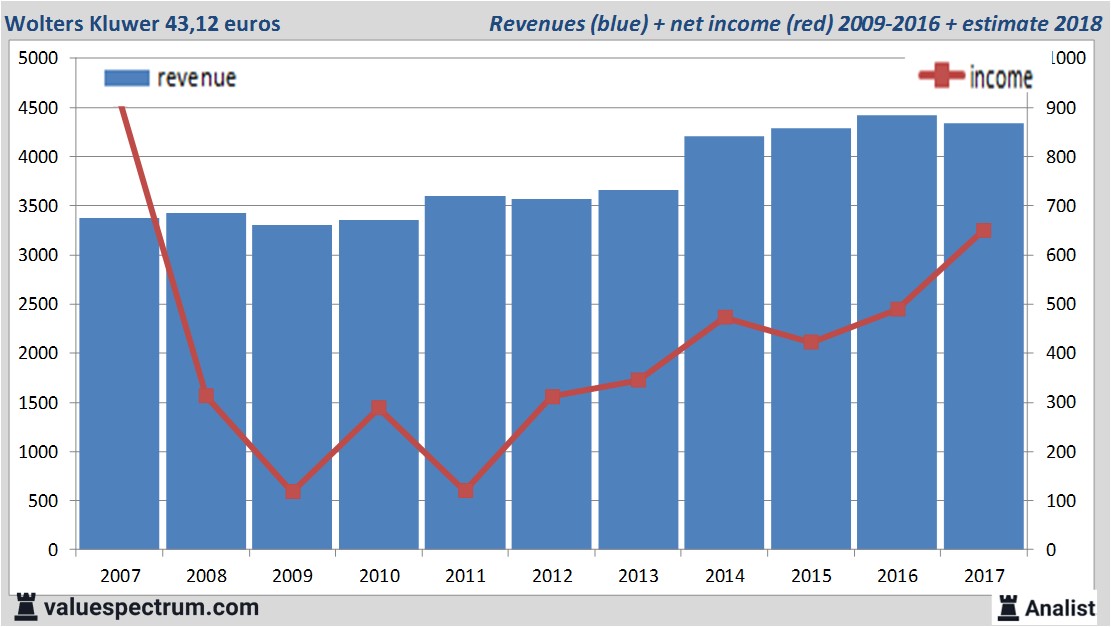Screen dimensions: 1111x627
Task: Select the 2016 revenue bar
Action: 897,332
